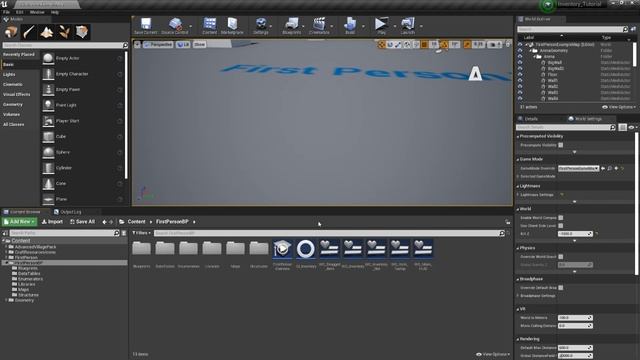Select the Sphere shape entry icon
Screen dimensions: 640x360
tap(48, 152)
